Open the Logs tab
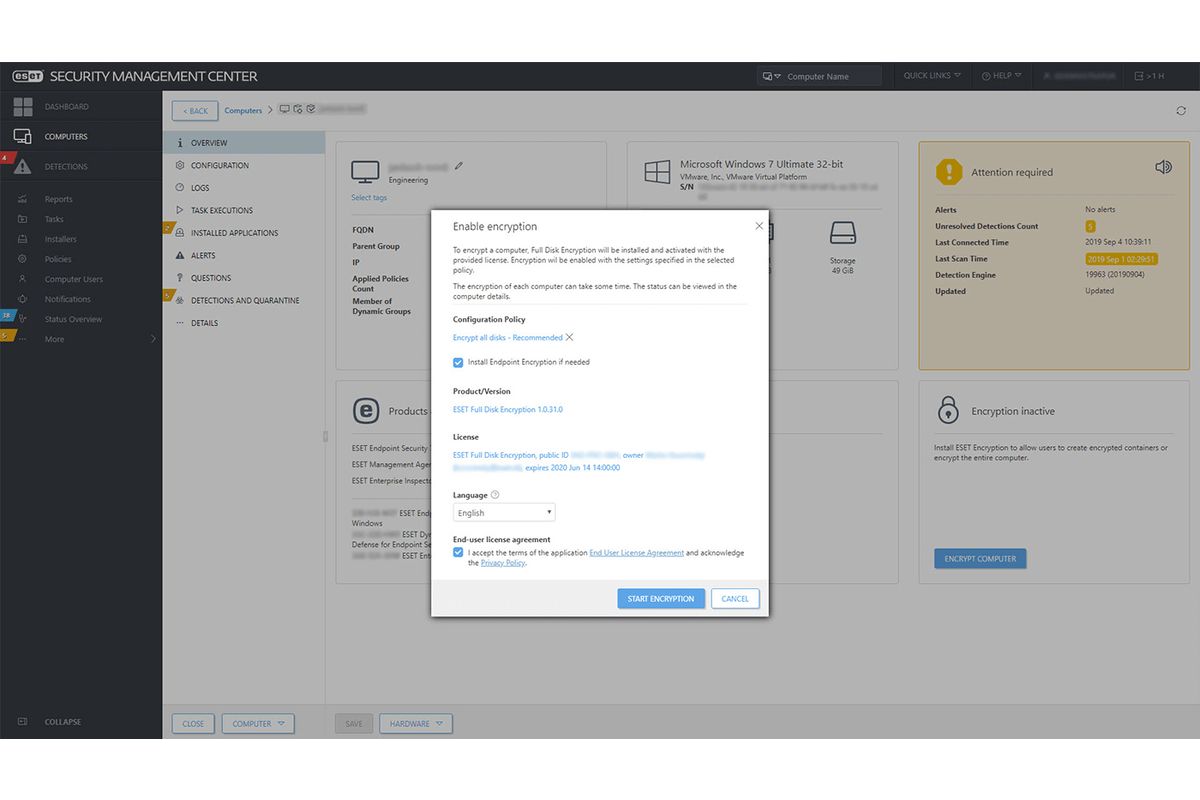The height and width of the screenshot is (800, 1200). pyautogui.click(x=244, y=188)
